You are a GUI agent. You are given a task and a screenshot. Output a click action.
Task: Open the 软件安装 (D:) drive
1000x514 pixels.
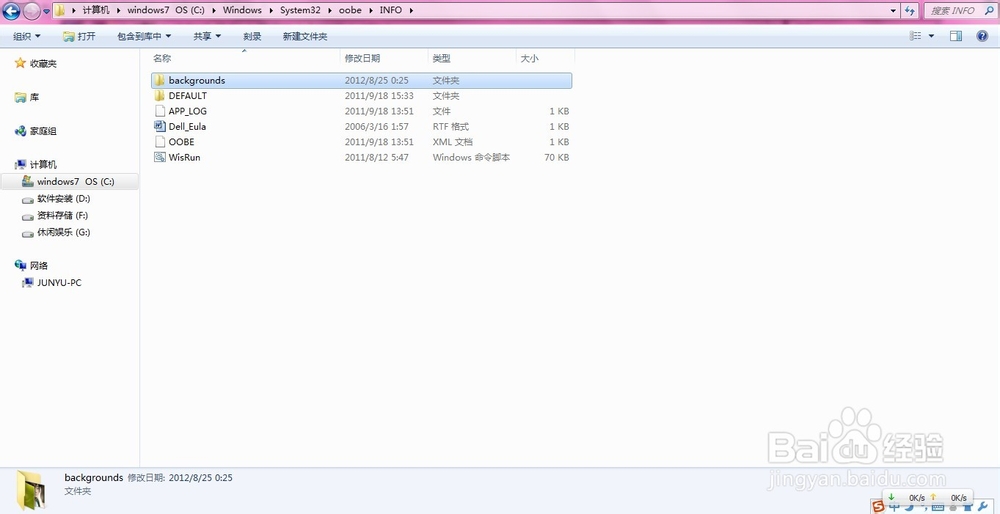[63, 199]
